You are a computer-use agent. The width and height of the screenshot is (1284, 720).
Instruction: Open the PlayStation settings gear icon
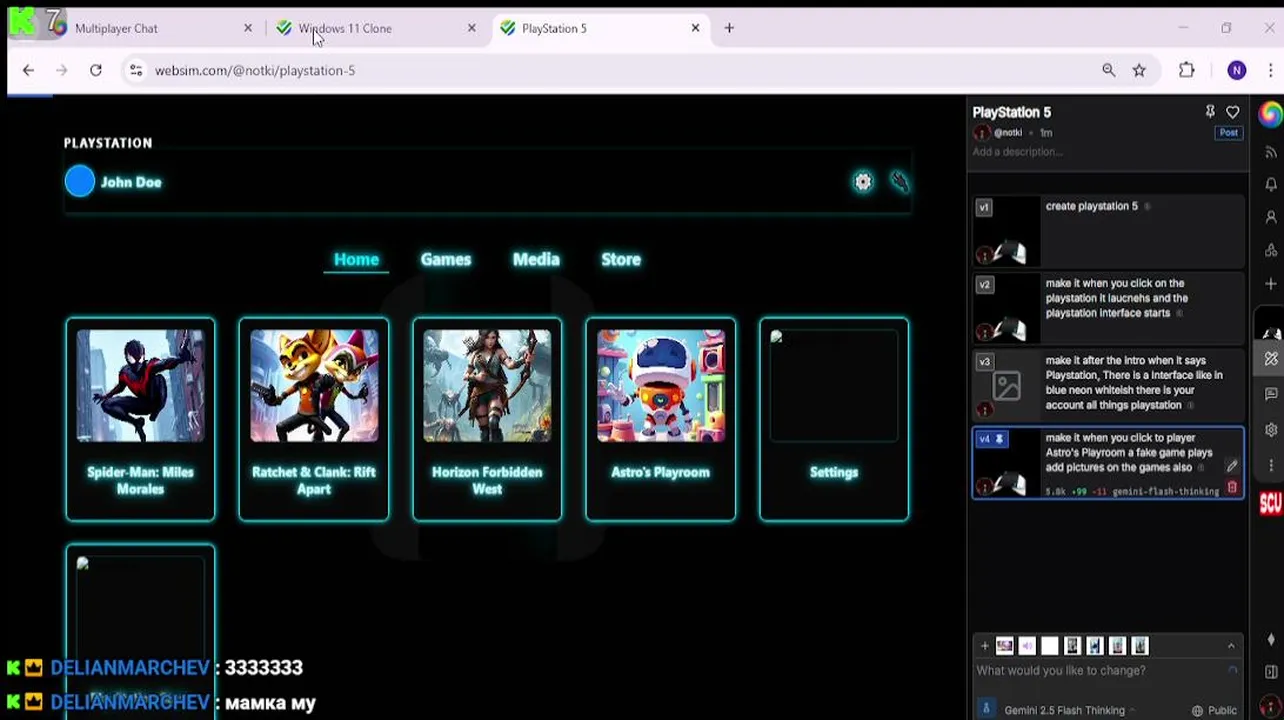(x=863, y=182)
